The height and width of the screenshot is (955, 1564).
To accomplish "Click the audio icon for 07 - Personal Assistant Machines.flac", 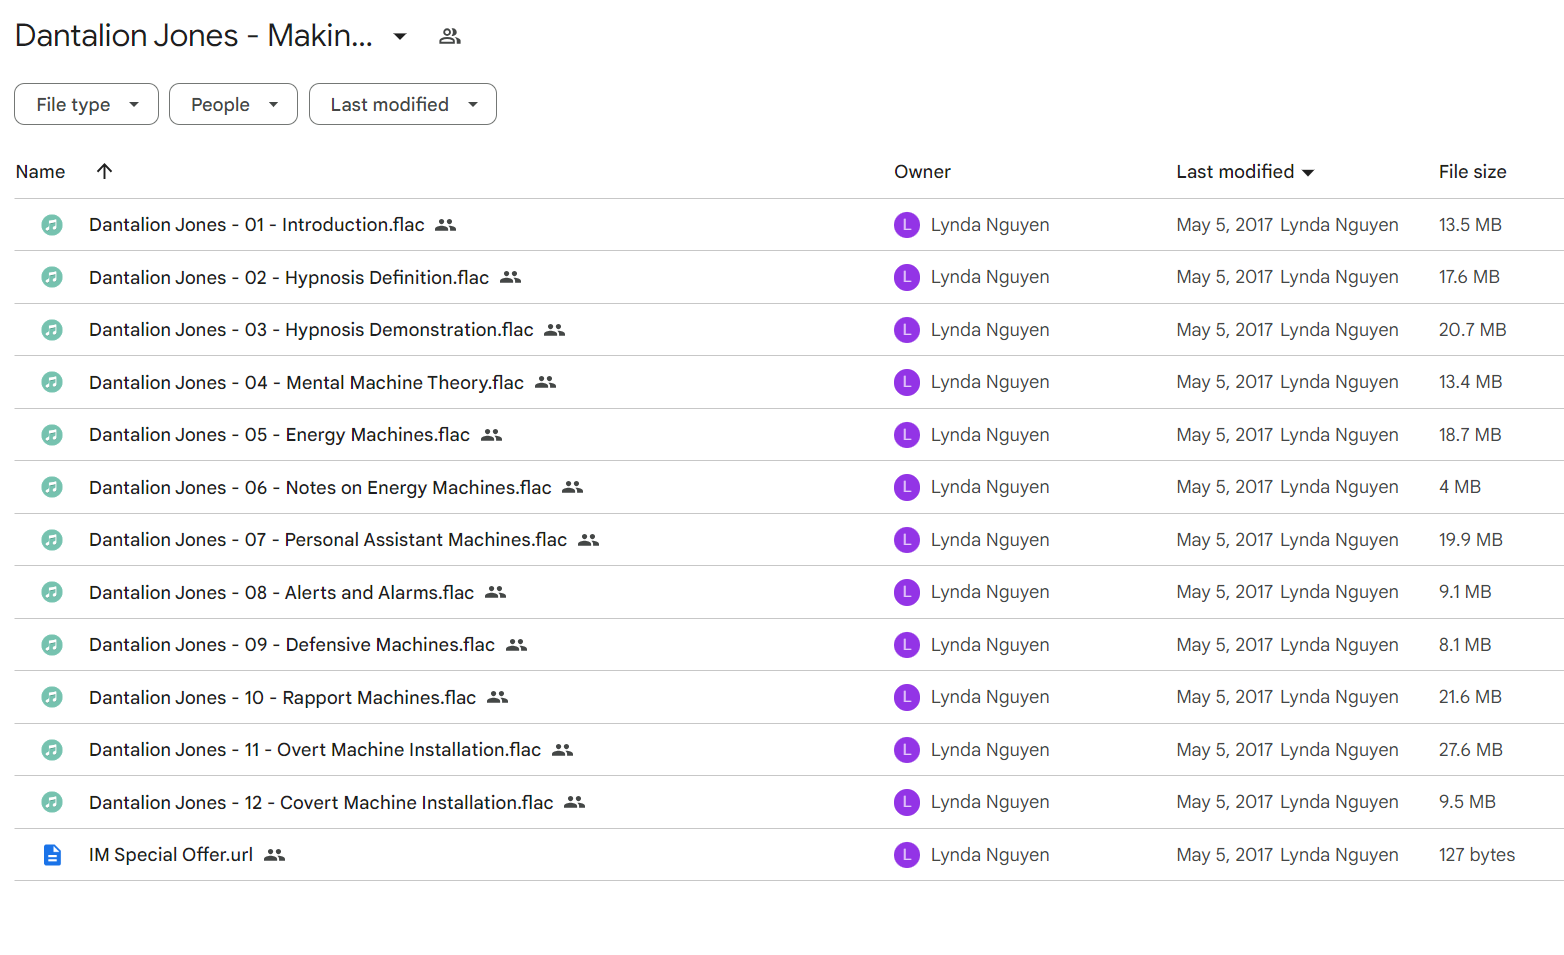I will 52,540.
